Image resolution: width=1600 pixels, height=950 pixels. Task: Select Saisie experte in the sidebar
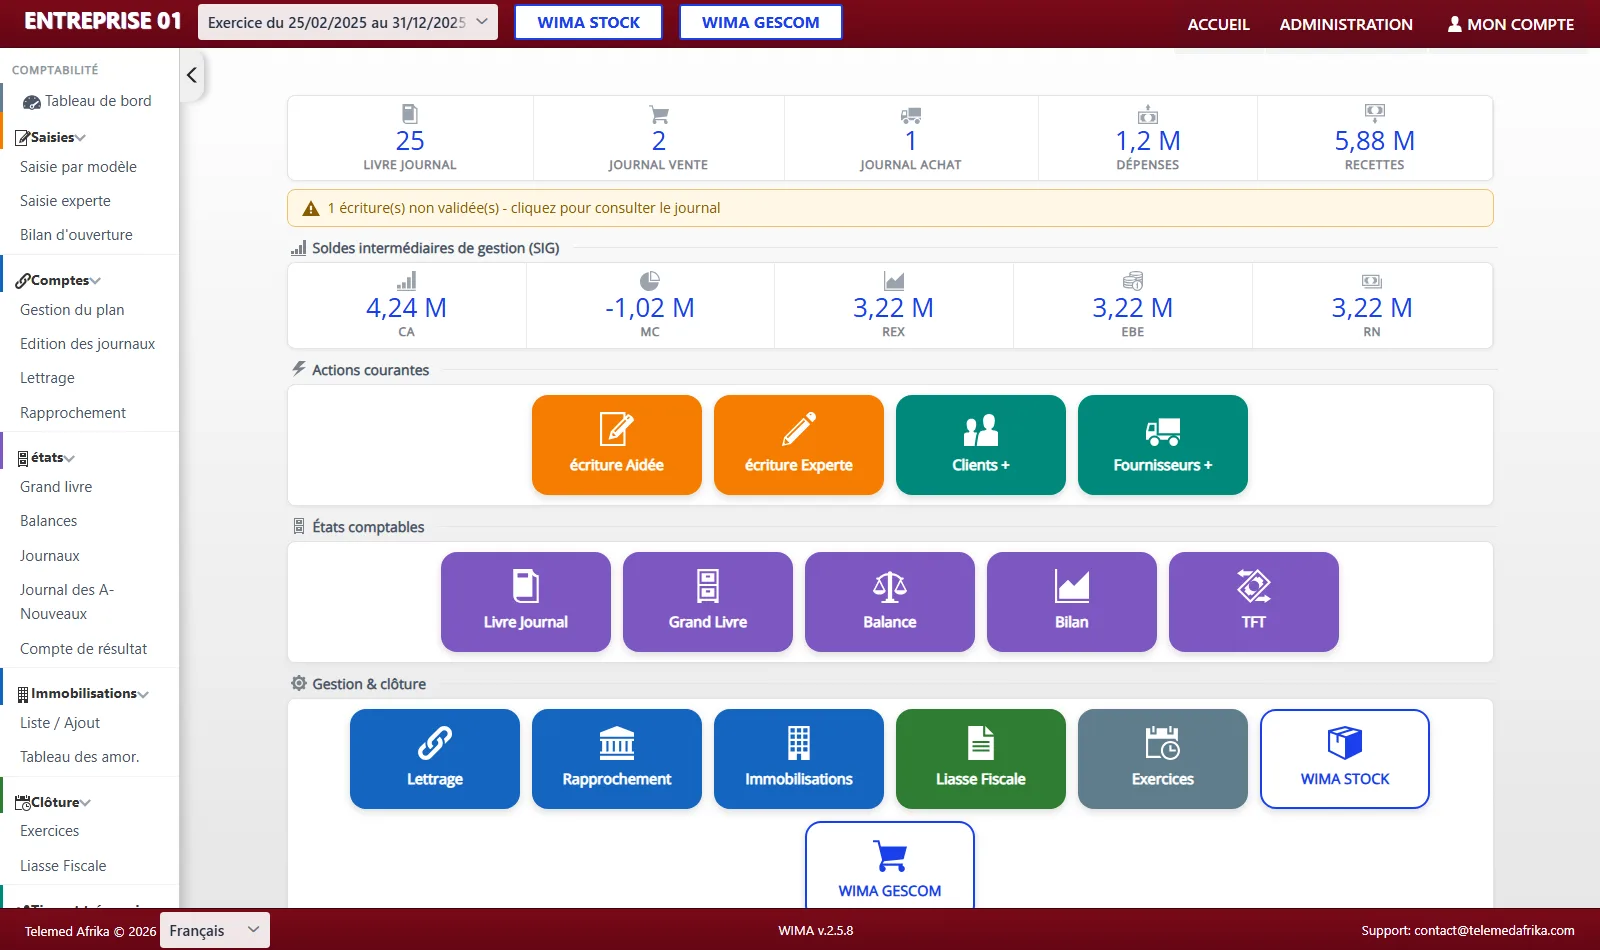[x=65, y=201]
